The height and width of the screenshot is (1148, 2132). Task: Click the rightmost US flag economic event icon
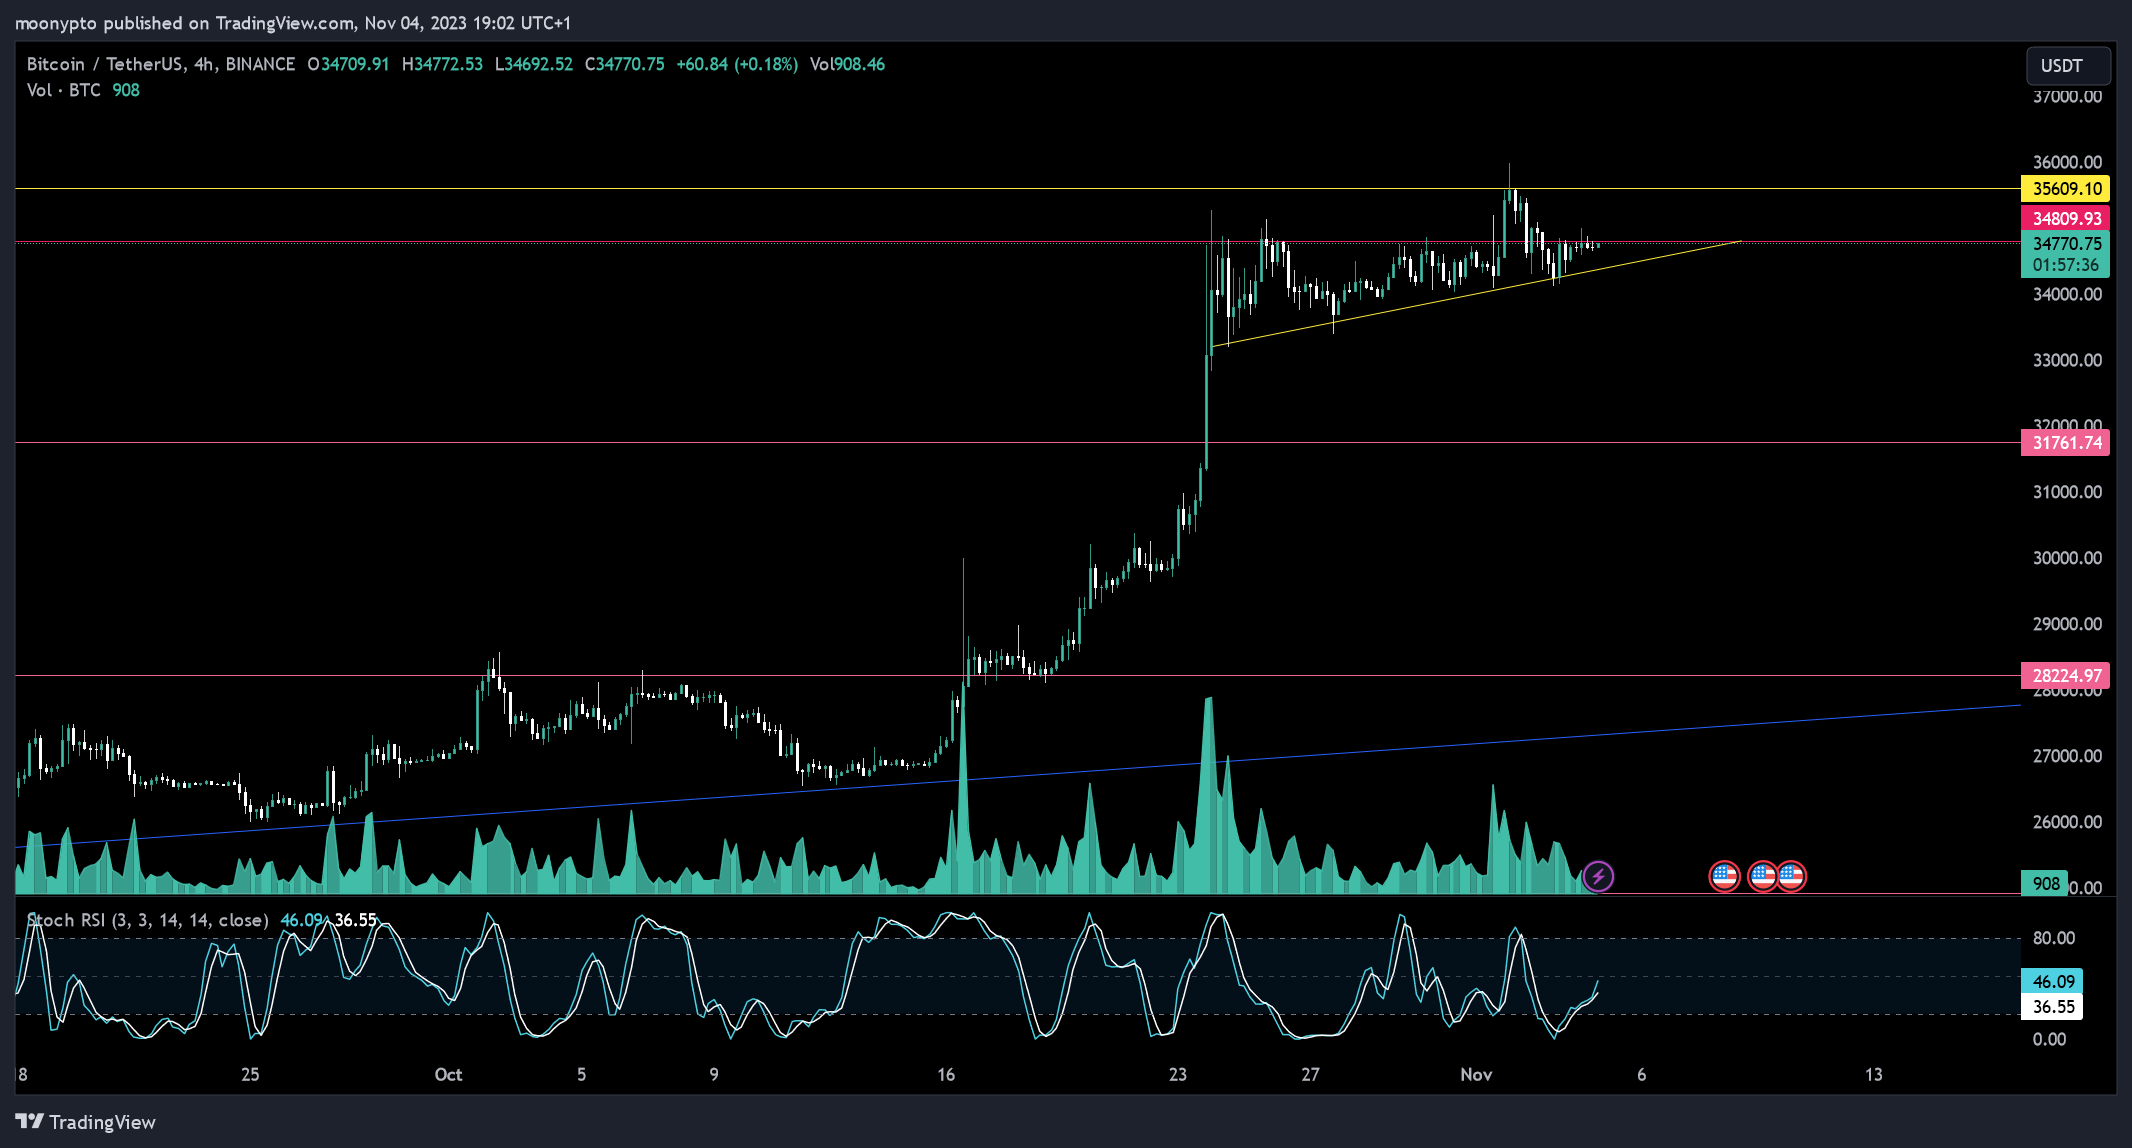pos(1791,877)
